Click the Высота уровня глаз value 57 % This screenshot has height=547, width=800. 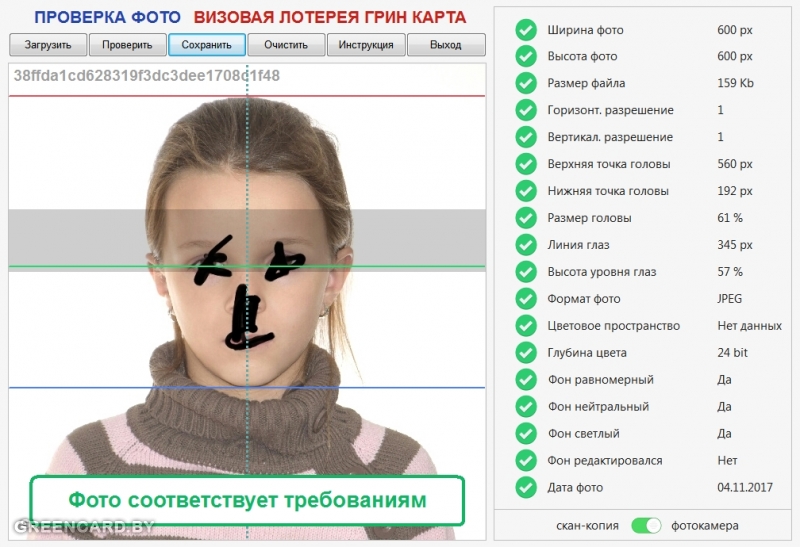click(x=730, y=272)
